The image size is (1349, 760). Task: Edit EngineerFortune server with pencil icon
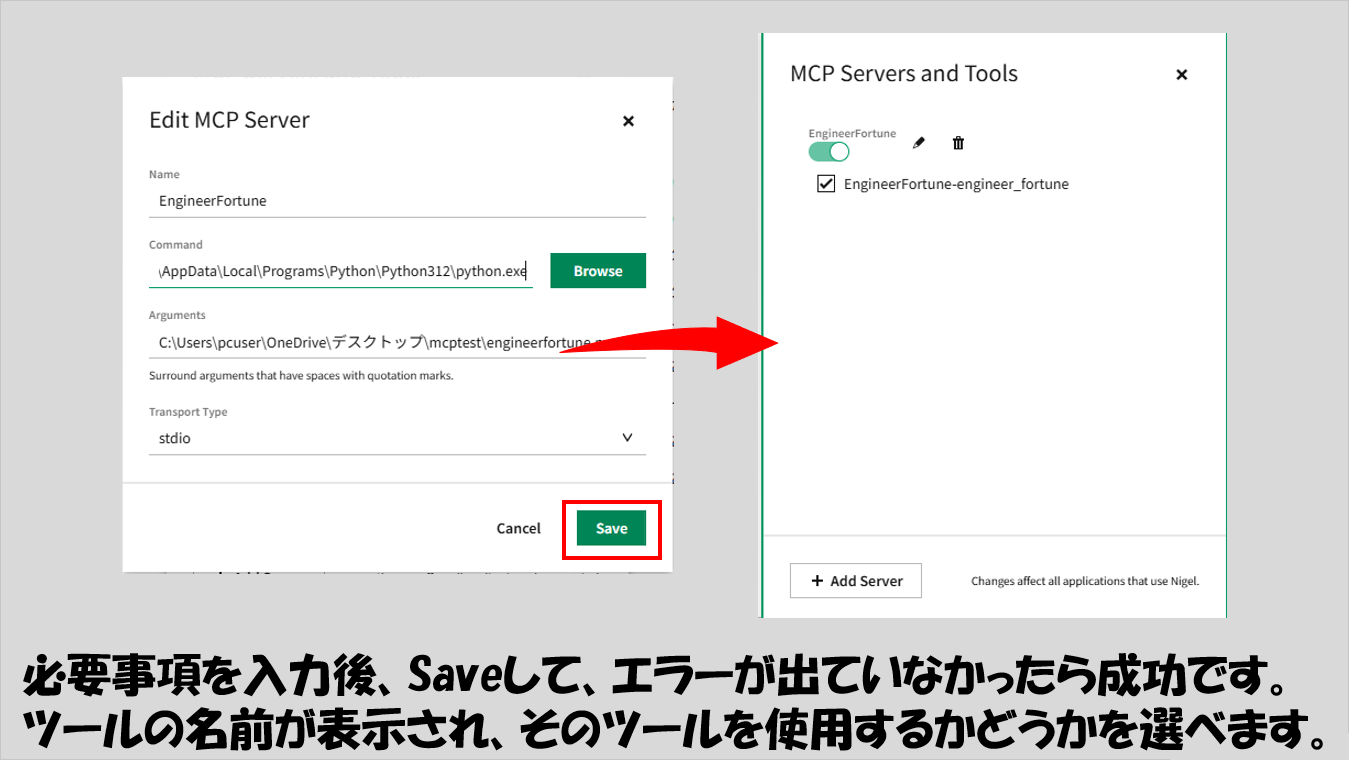[x=919, y=143]
